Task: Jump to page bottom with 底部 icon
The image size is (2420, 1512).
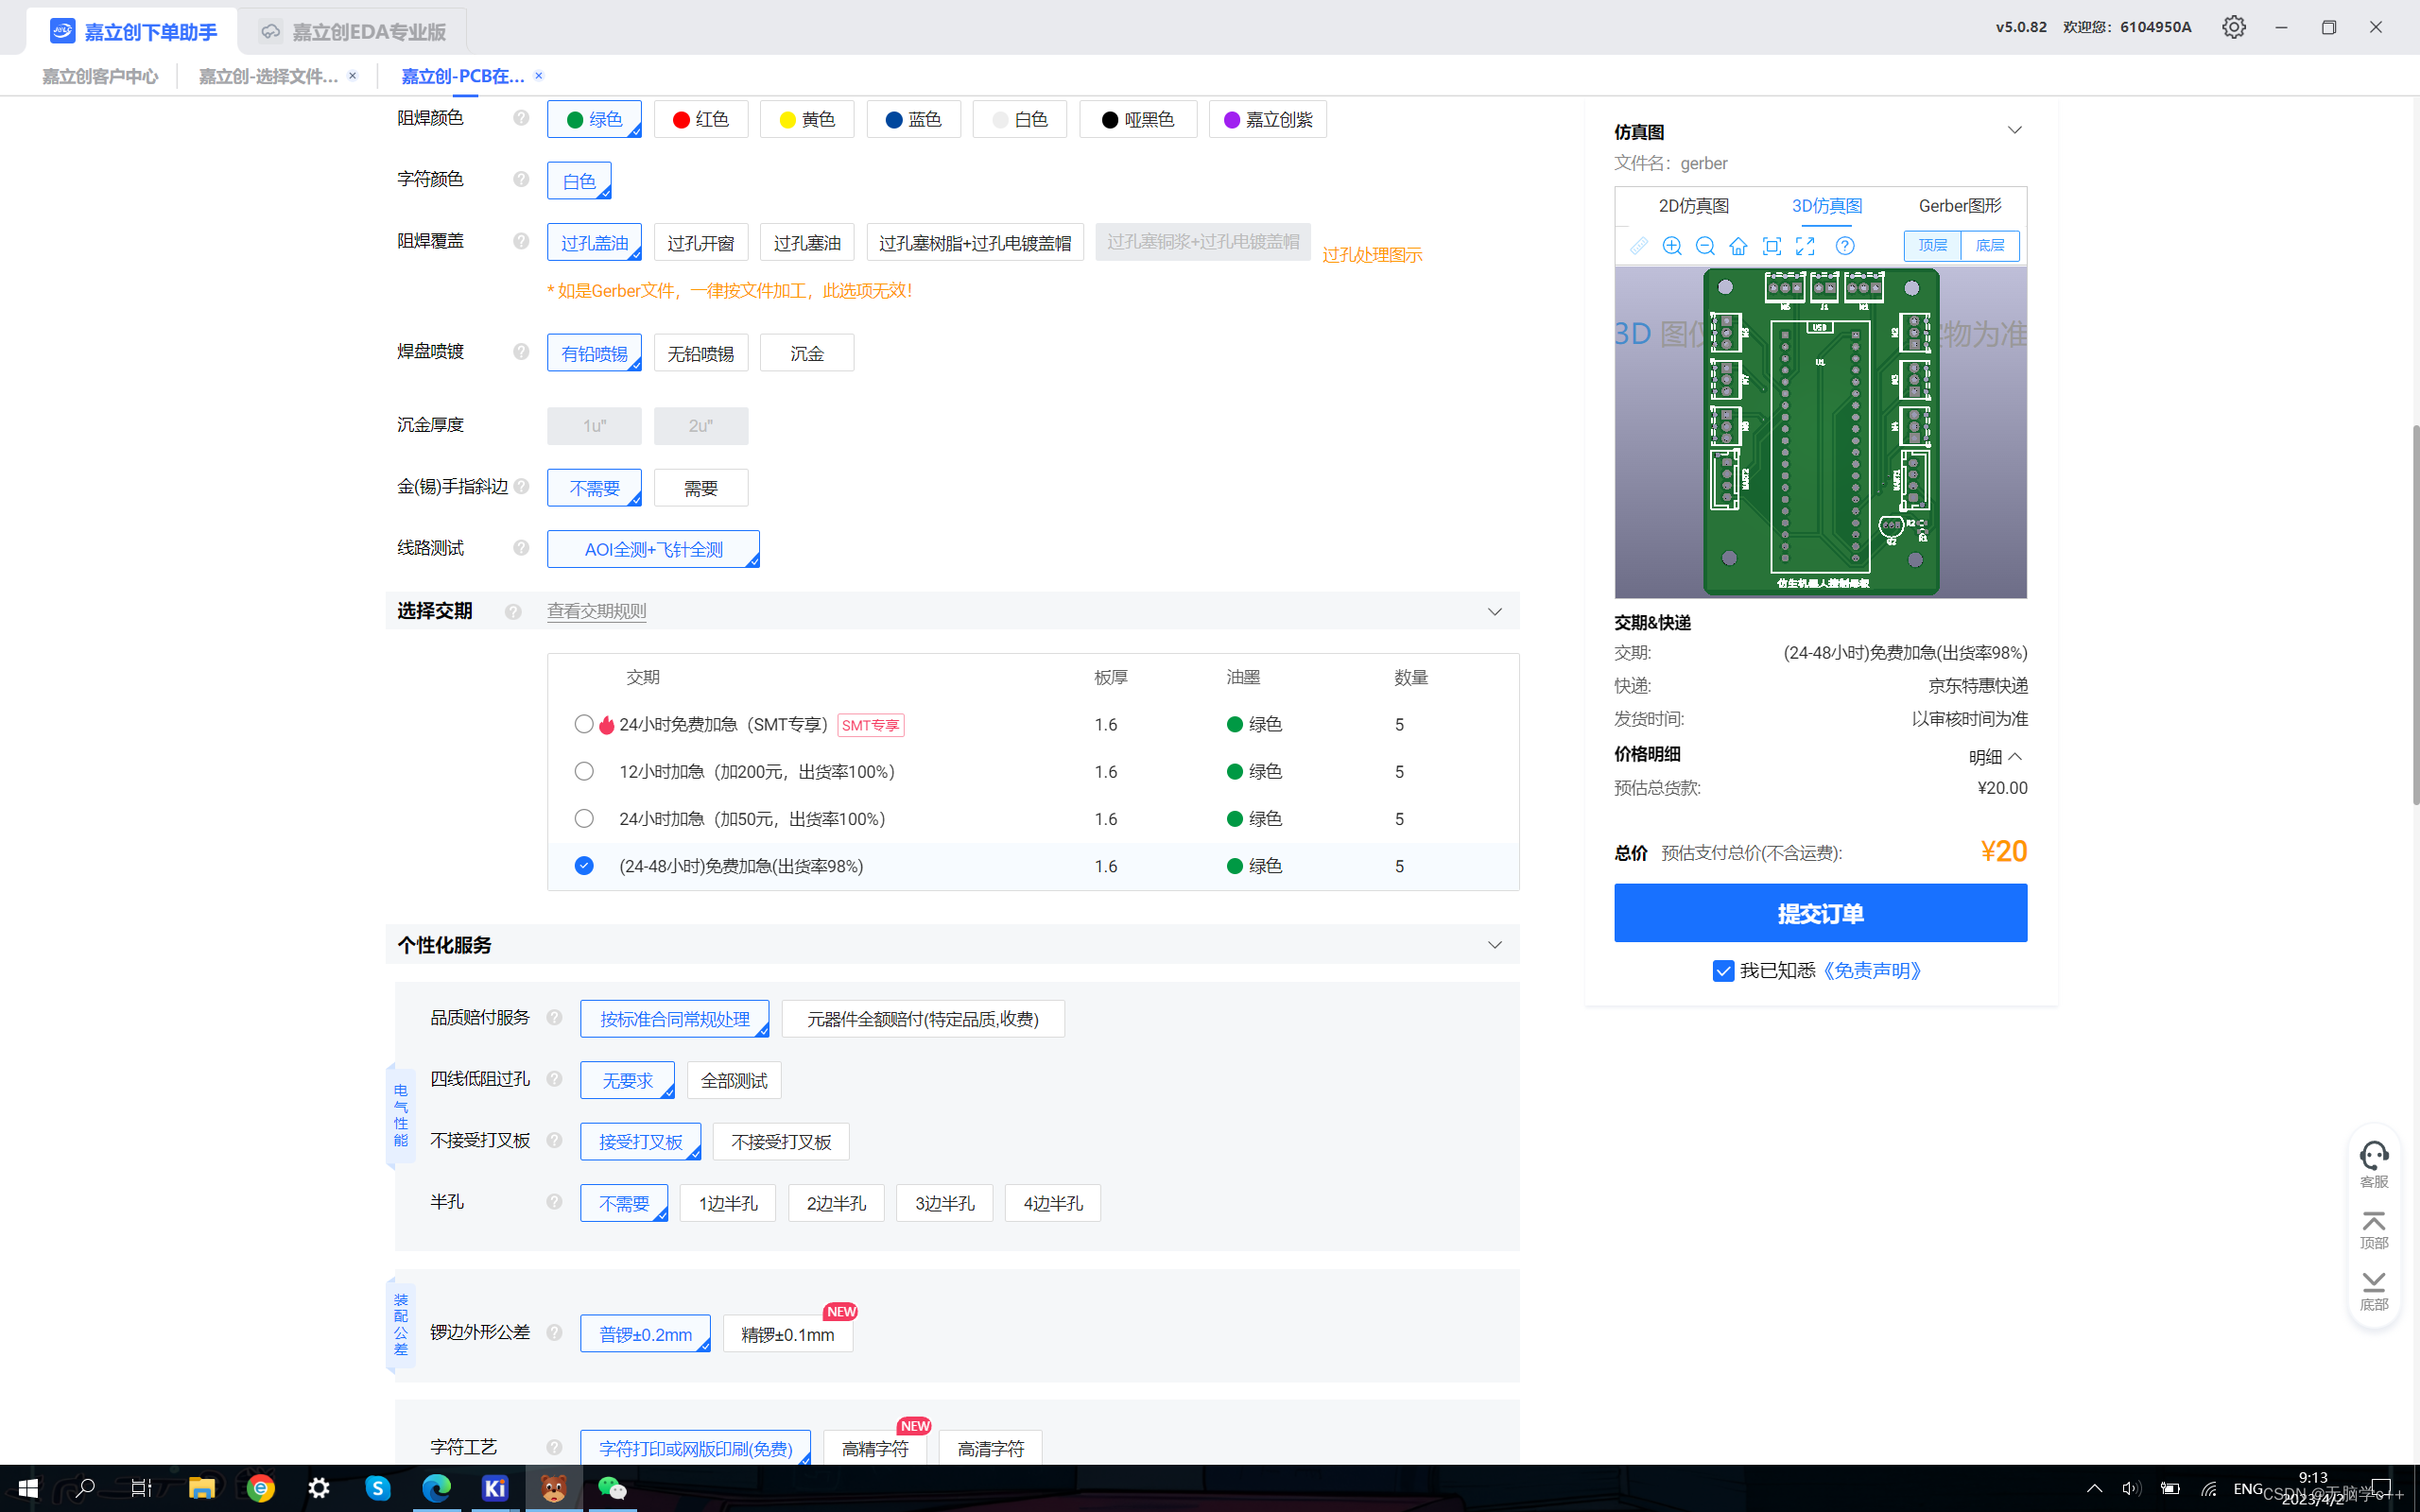Action: click(2374, 1291)
